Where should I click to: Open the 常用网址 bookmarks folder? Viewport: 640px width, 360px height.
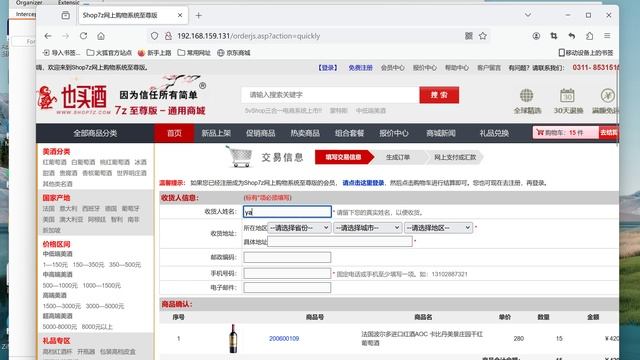[x=194, y=53]
